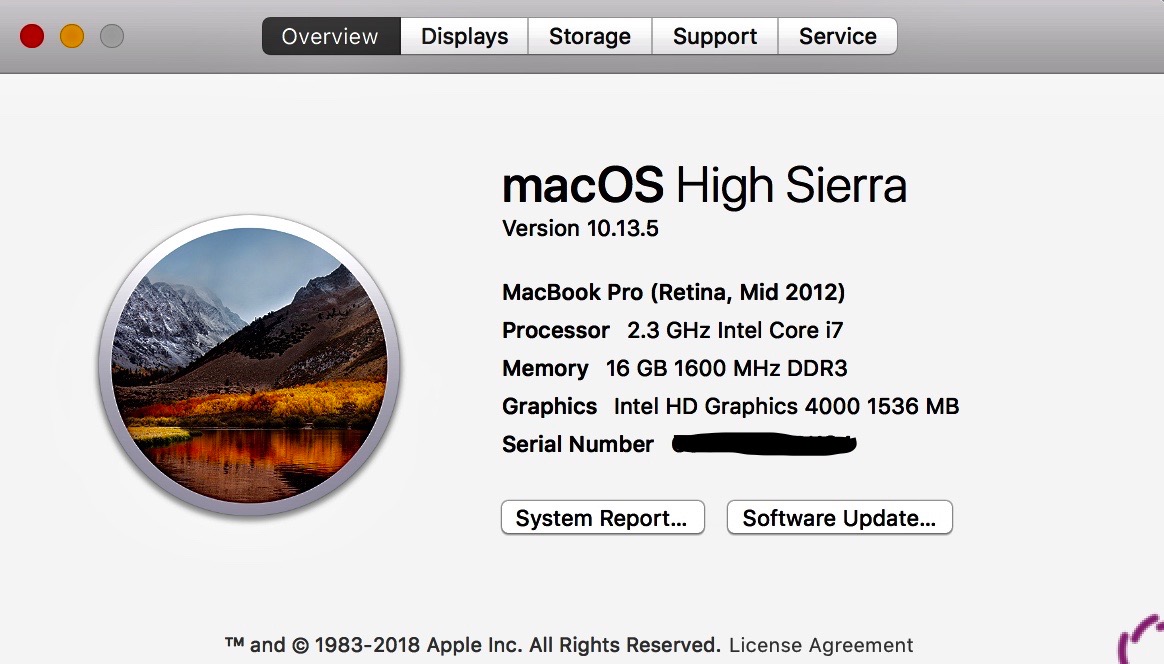Click the Memory label
1164x664 pixels.
pos(546,368)
